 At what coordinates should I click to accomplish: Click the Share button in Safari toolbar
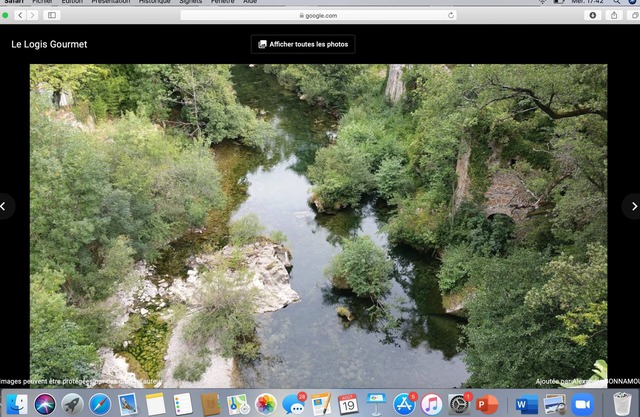click(x=614, y=16)
